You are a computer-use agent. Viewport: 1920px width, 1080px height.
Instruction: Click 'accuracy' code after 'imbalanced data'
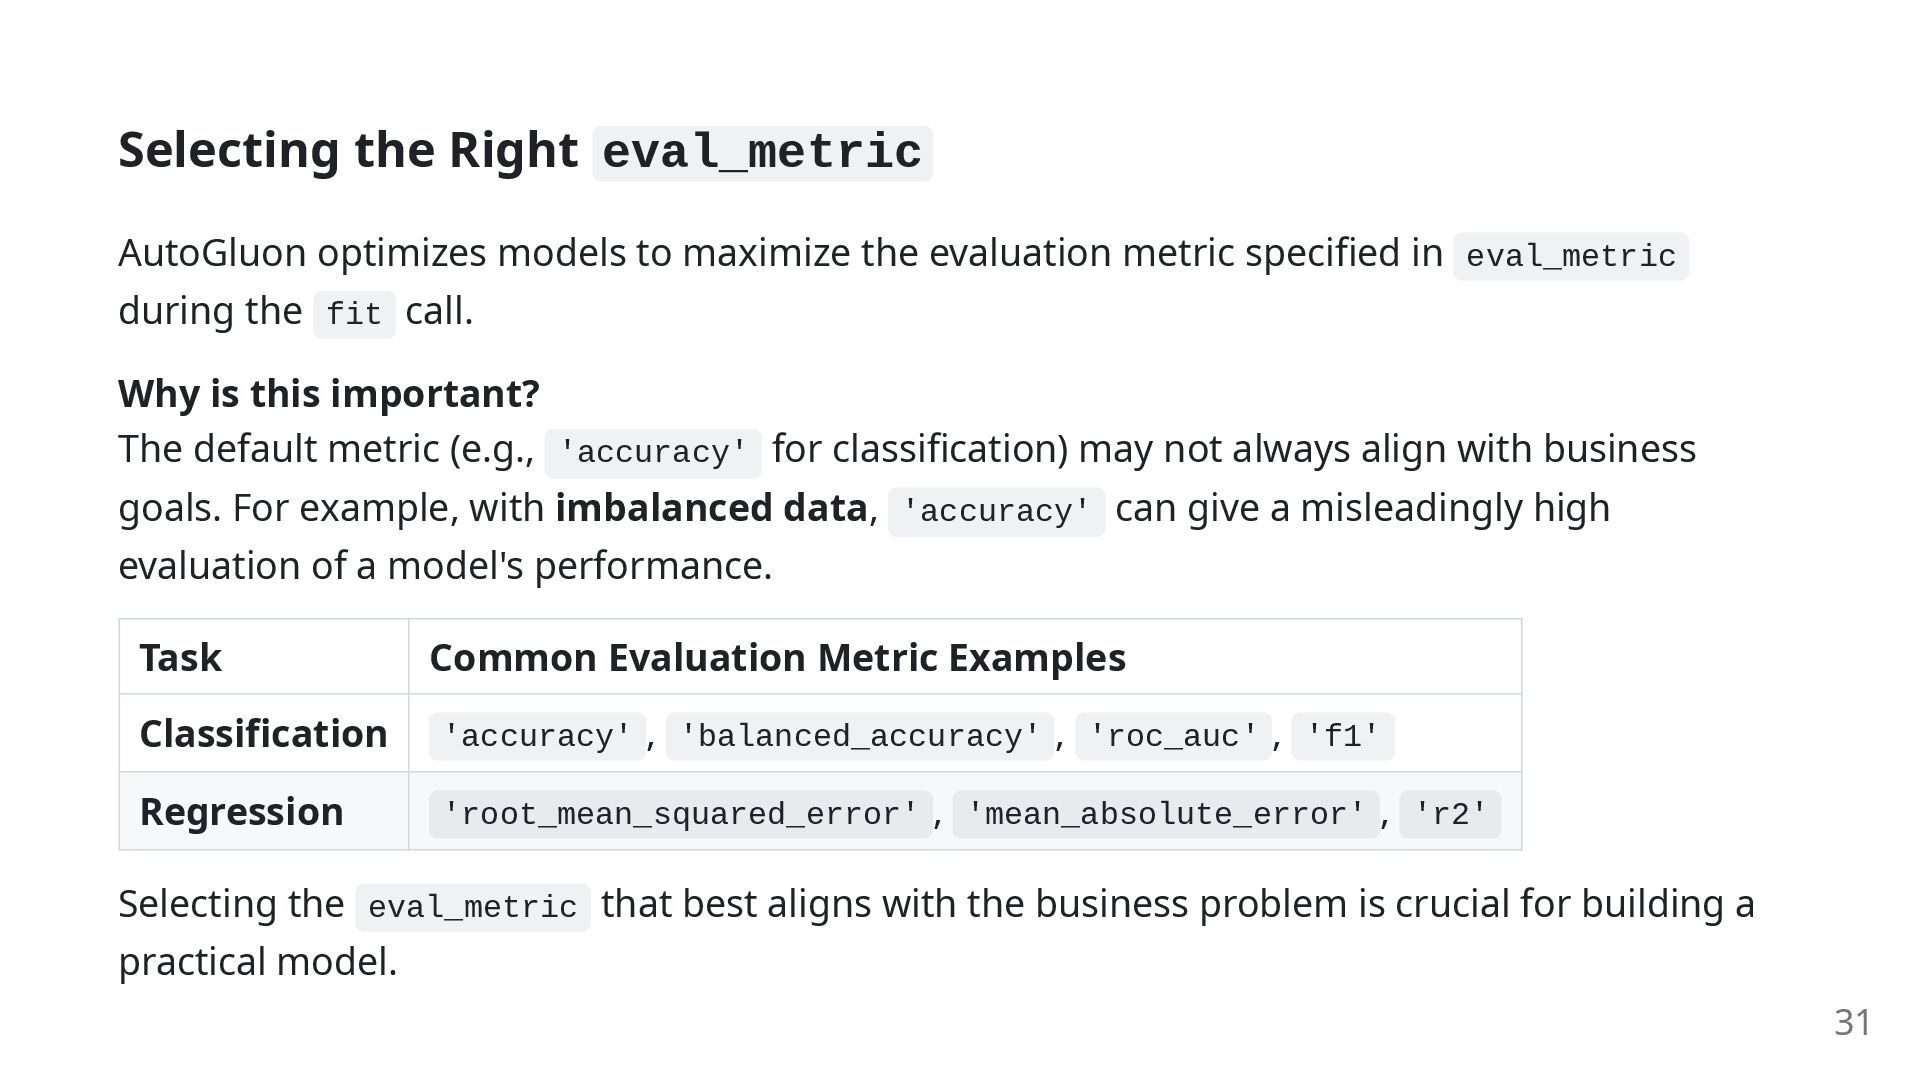click(x=996, y=512)
